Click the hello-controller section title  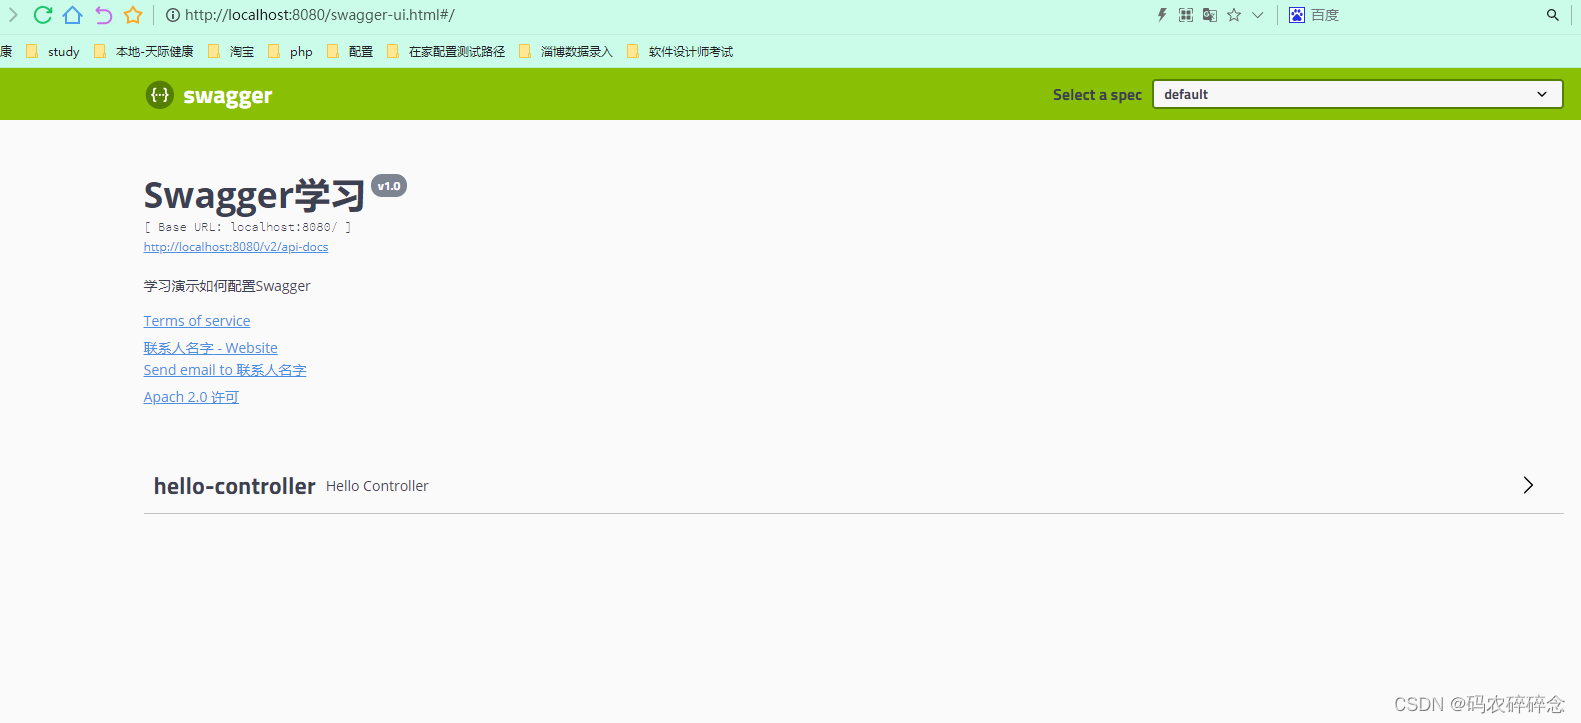click(234, 486)
